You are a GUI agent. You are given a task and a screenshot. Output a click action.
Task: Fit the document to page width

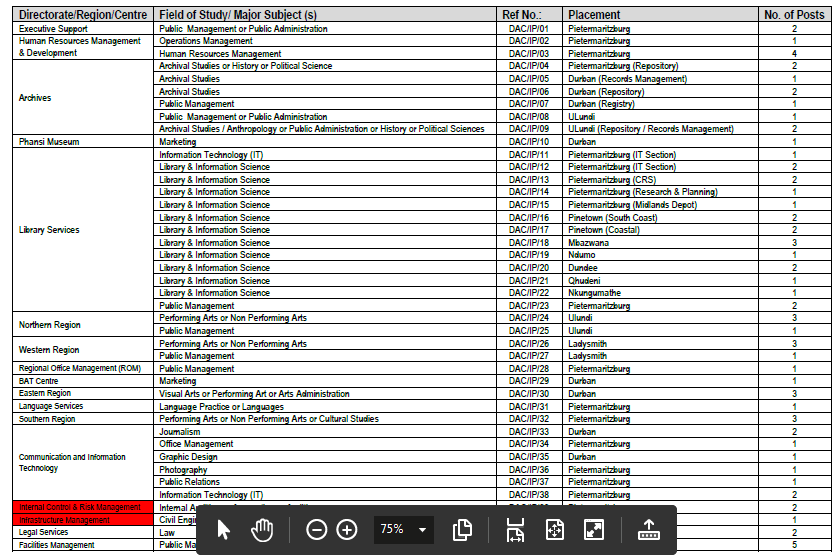(x=515, y=529)
